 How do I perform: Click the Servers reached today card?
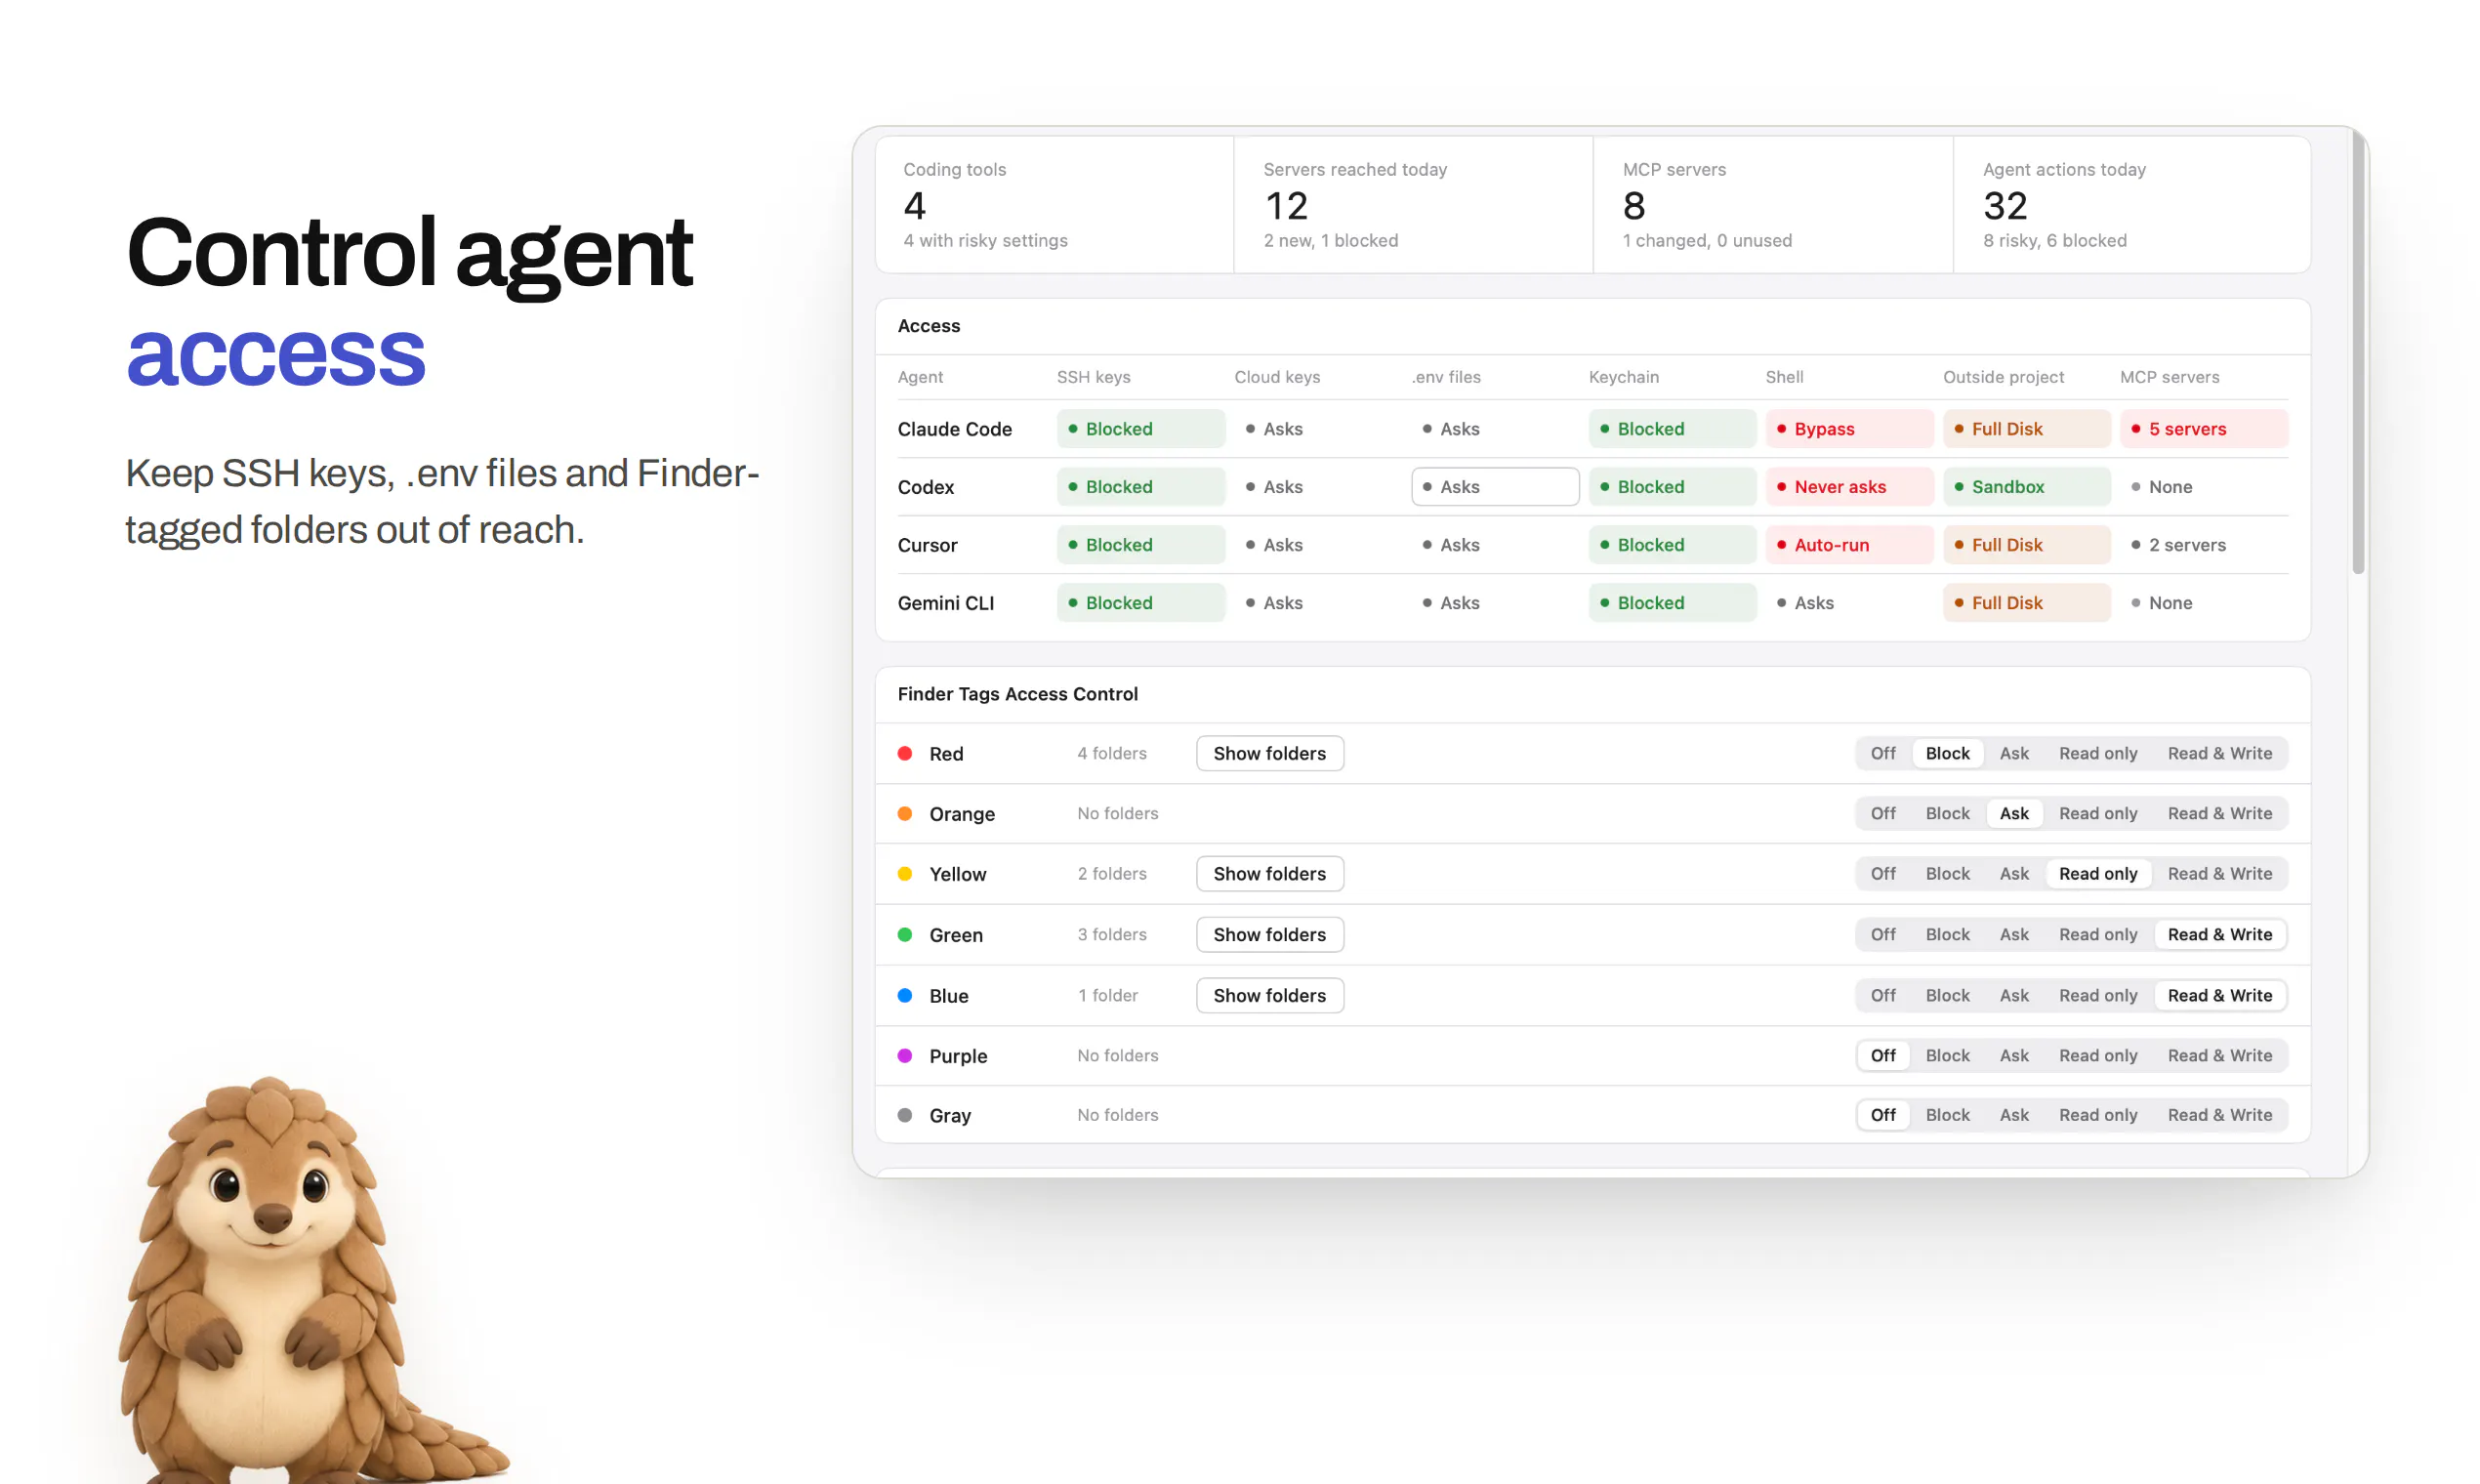tap(1413, 204)
